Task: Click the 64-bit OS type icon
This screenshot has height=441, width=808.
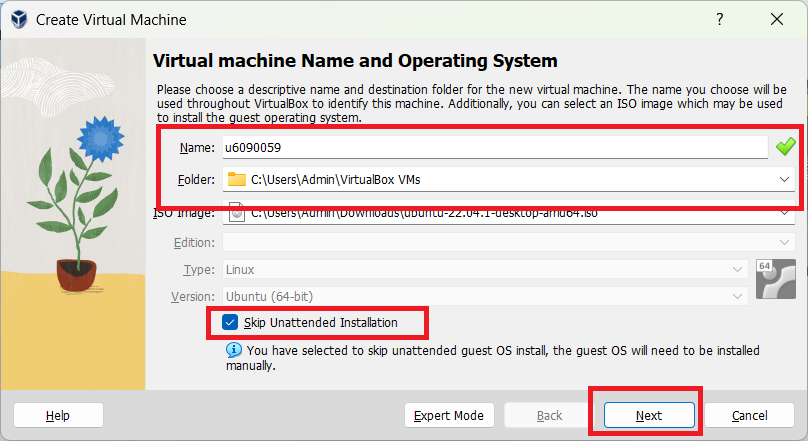Action: pyautogui.click(x=776, y=279)
